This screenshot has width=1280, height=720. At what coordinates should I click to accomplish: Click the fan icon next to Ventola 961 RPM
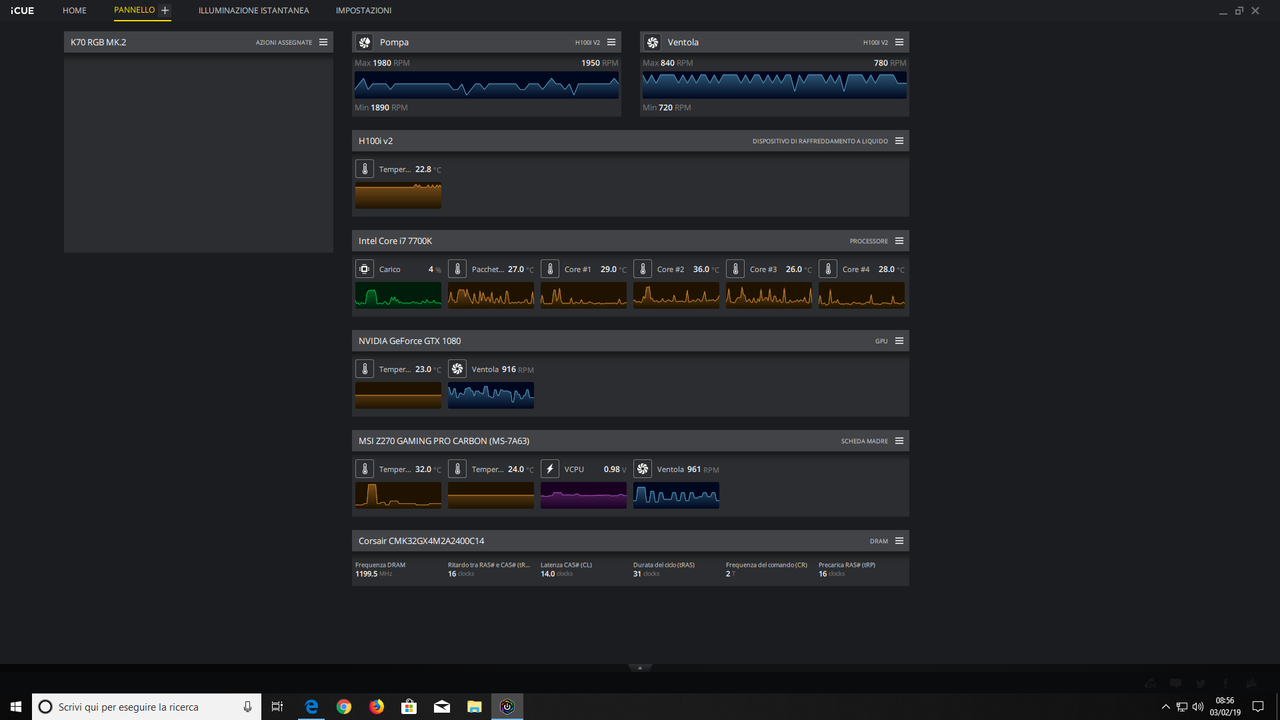click(x=642, y=468)
